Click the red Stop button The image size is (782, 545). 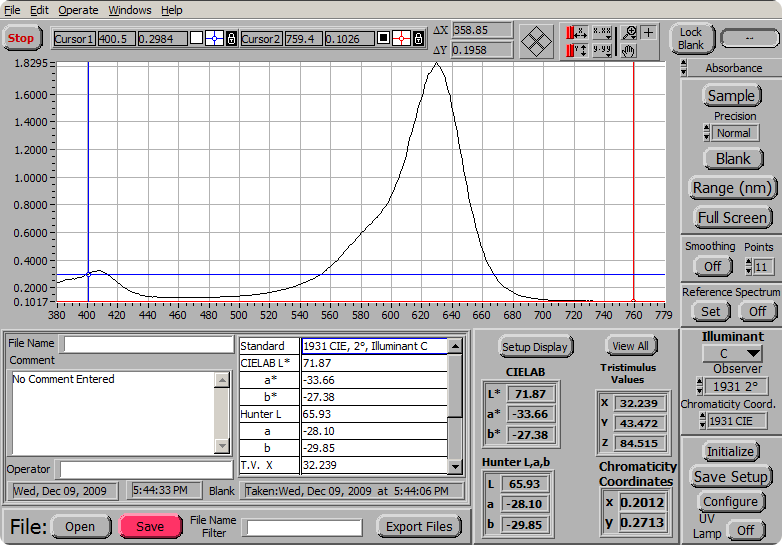pyautogui.click(x=20, y=39)
